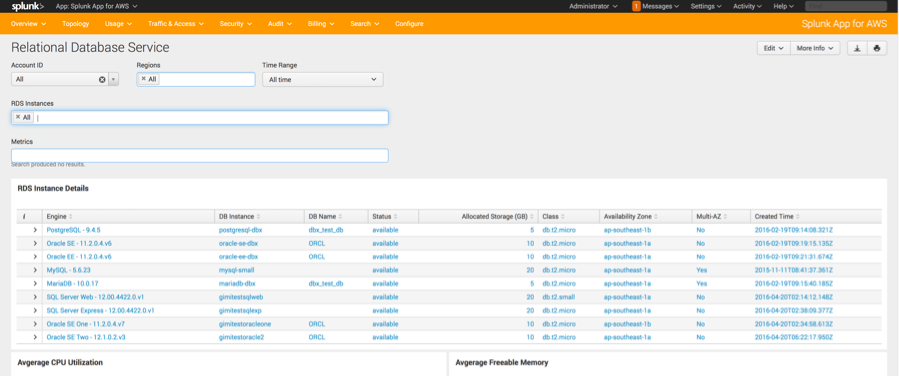
Task: Expand the MySQL - 5.6.23 row
Action: click(35, 270)
